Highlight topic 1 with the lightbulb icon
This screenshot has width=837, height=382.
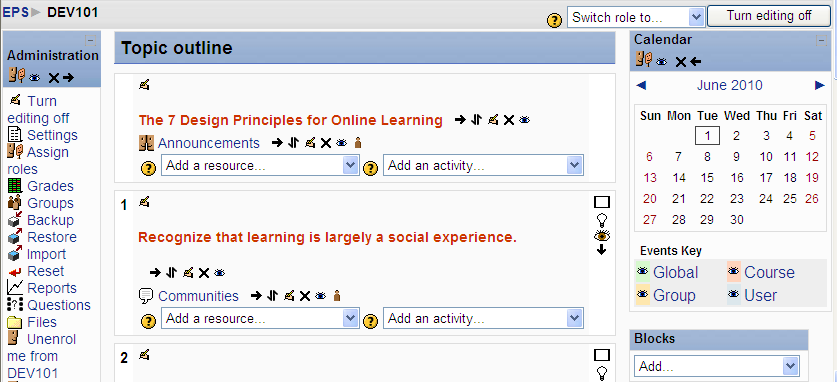pyautogui.click(x=602, y=219)
